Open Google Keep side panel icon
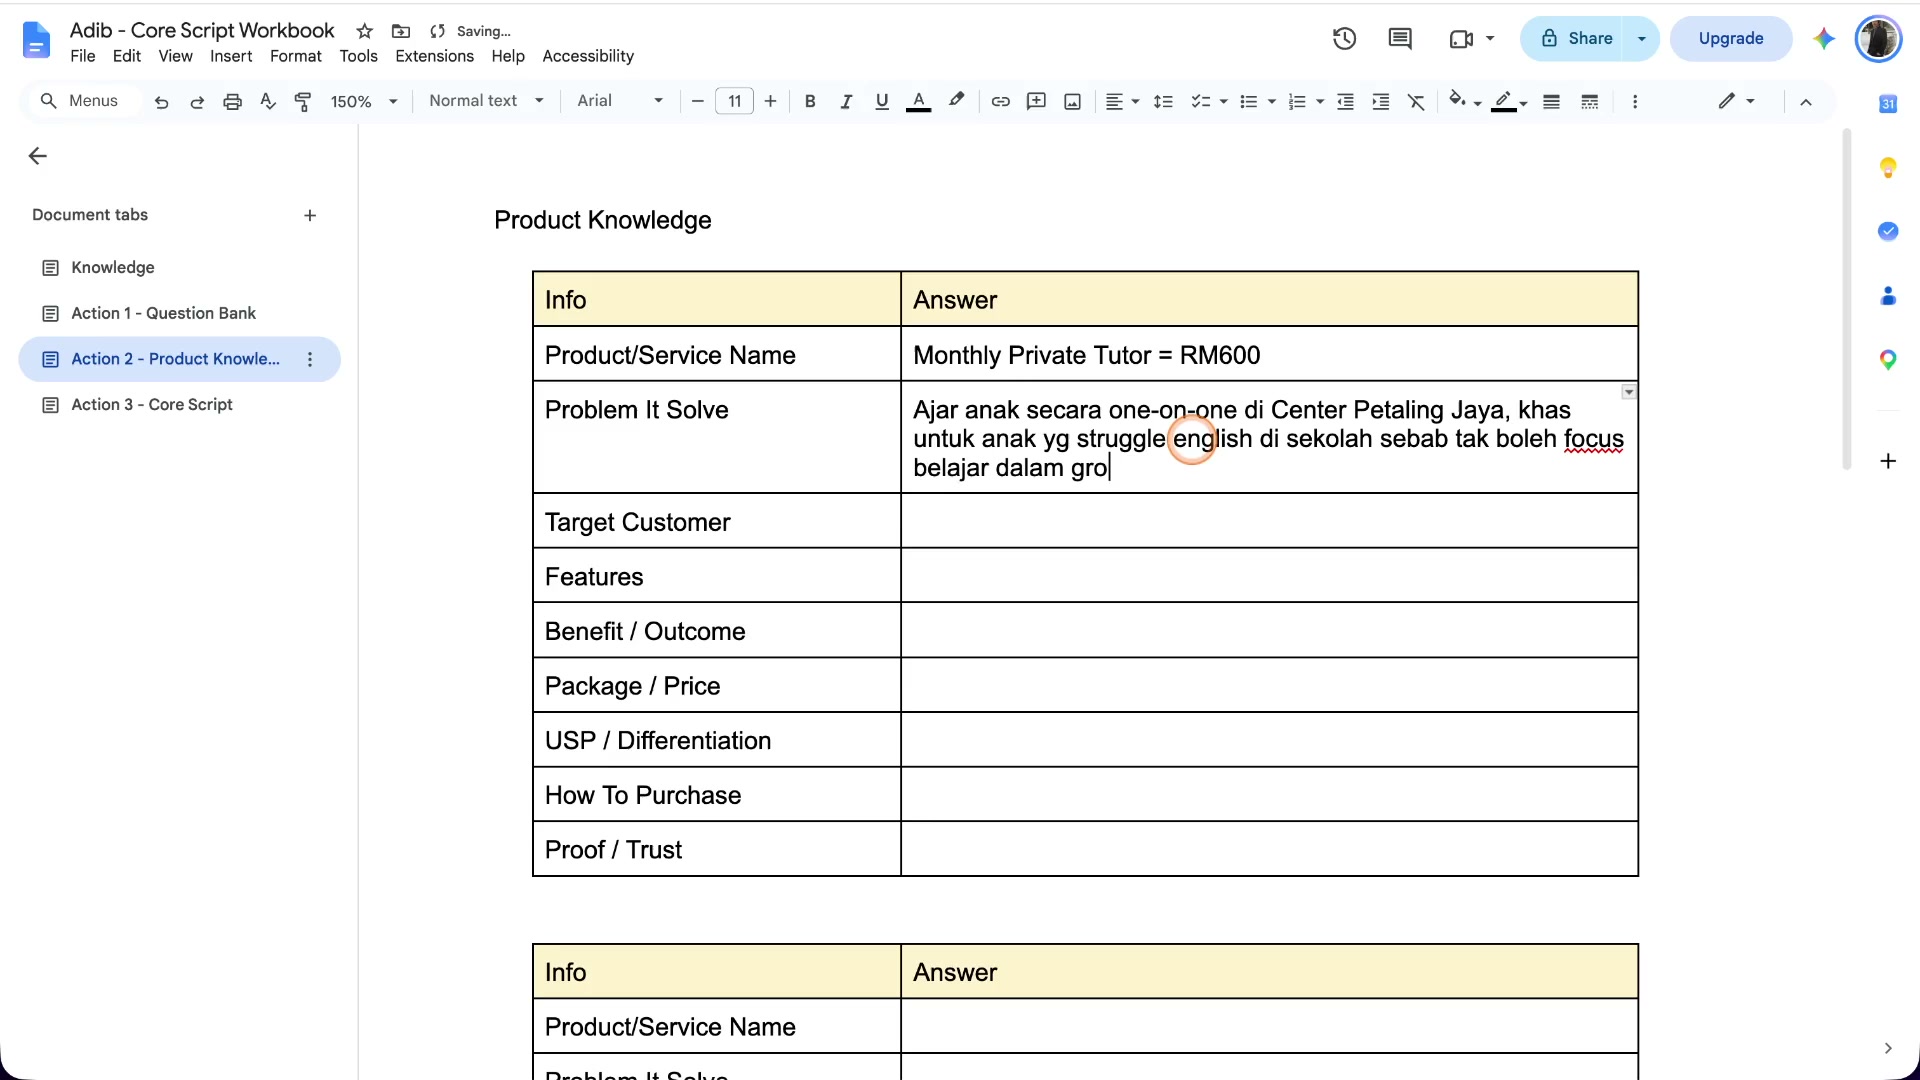Viewport: 1920px width, 1080px height. 1888,167
